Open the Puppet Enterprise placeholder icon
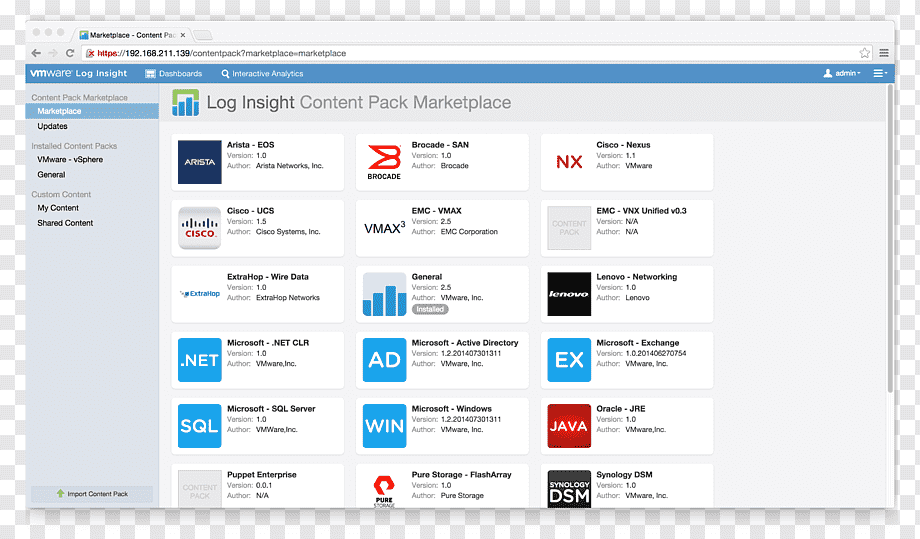Image resolution: width=920 pixels, height=539 pixels. tap(199, 489)
